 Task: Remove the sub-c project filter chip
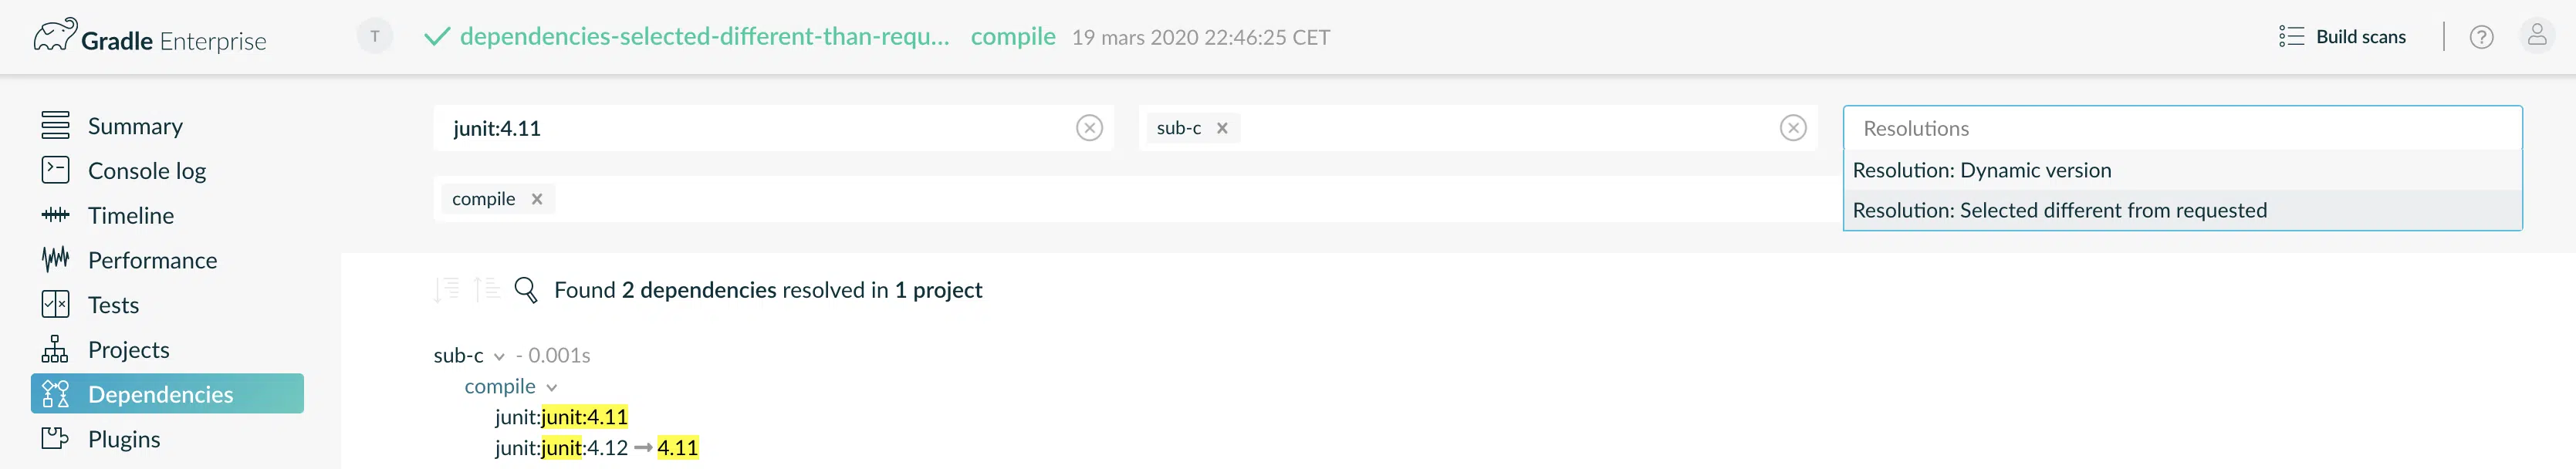point(1222,128)
